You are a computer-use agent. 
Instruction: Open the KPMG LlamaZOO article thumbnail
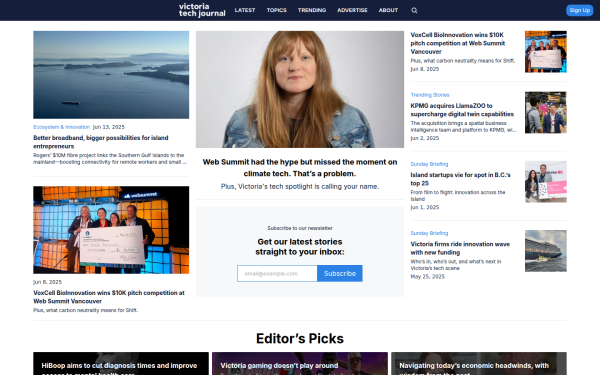pos(546,112)
